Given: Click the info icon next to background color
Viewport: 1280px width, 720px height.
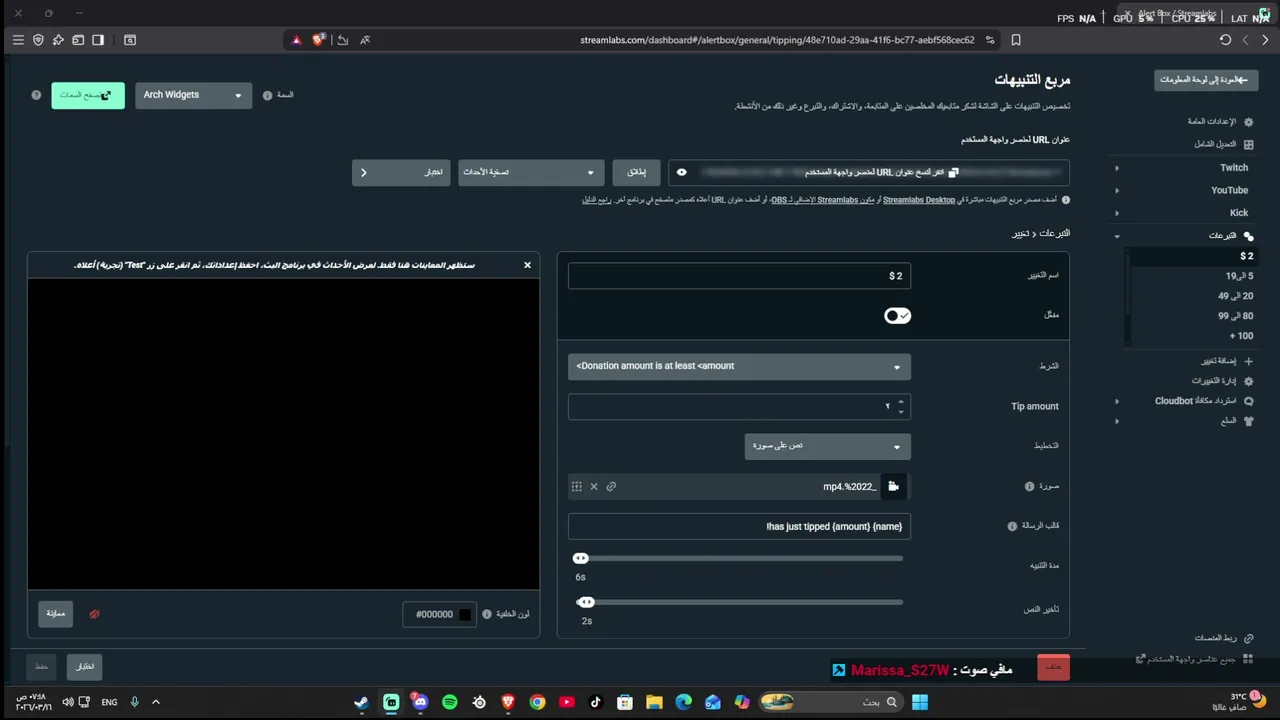Looking at the screenshot, I should click(487, 614).
